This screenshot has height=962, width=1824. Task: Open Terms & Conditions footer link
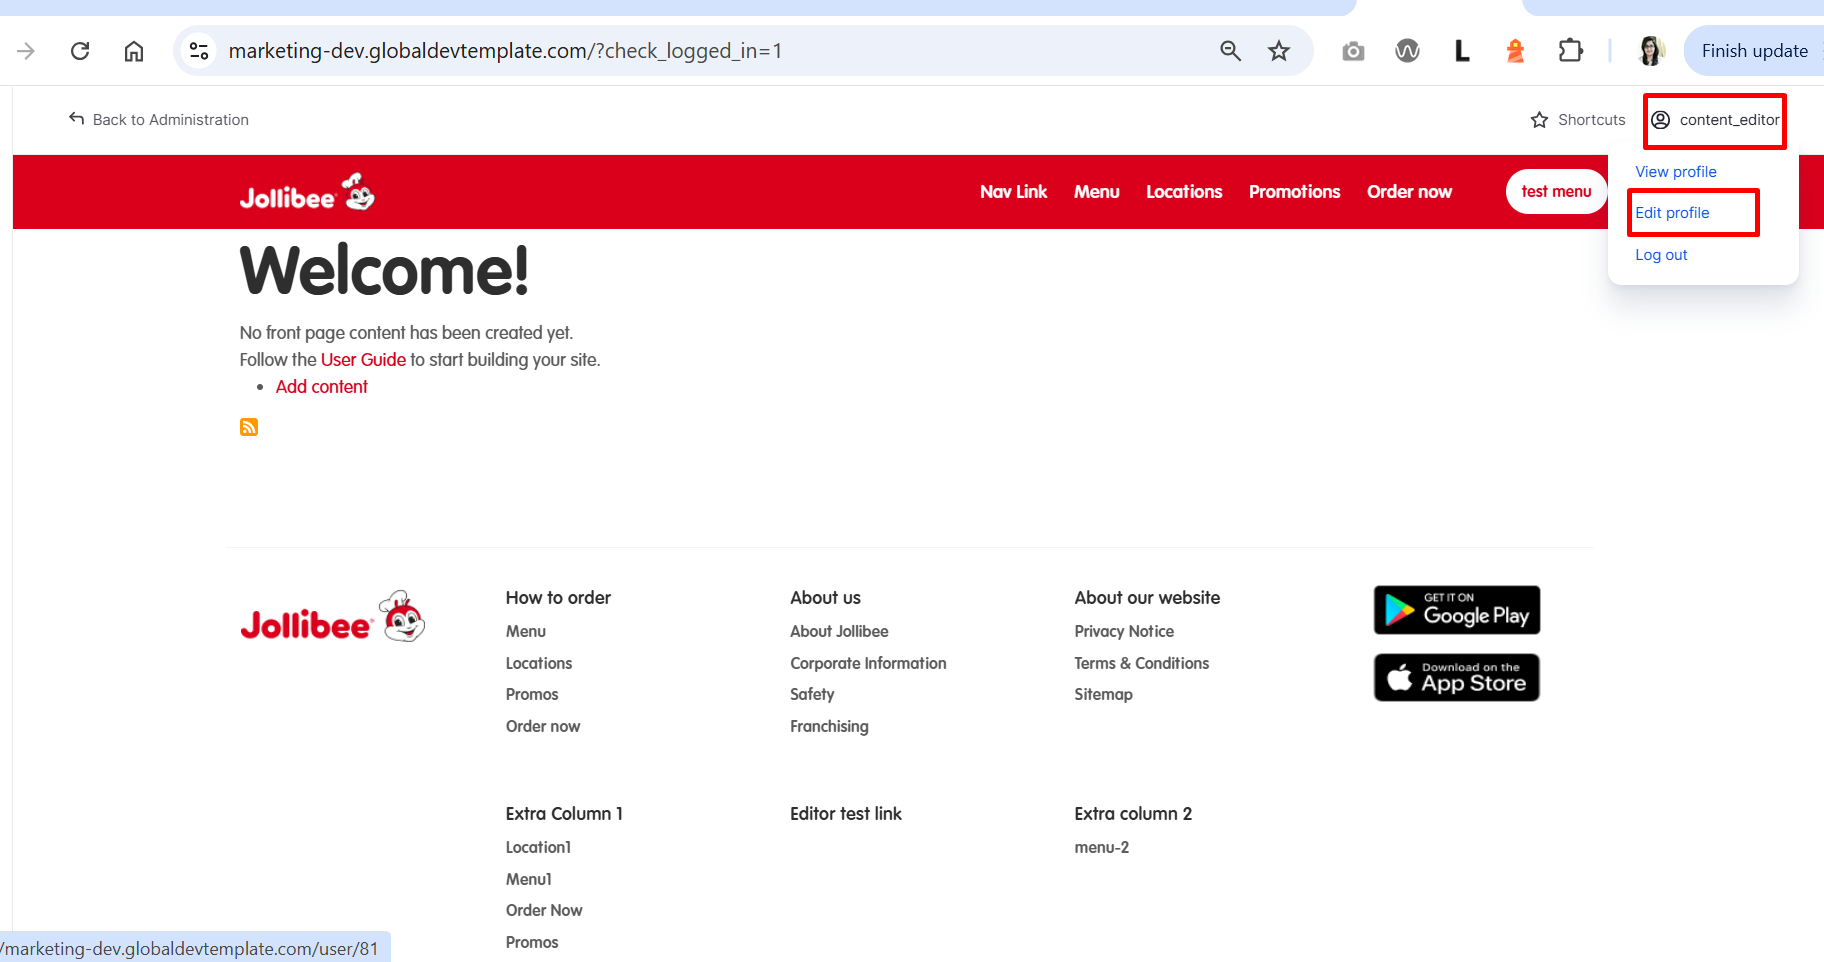1142,664
